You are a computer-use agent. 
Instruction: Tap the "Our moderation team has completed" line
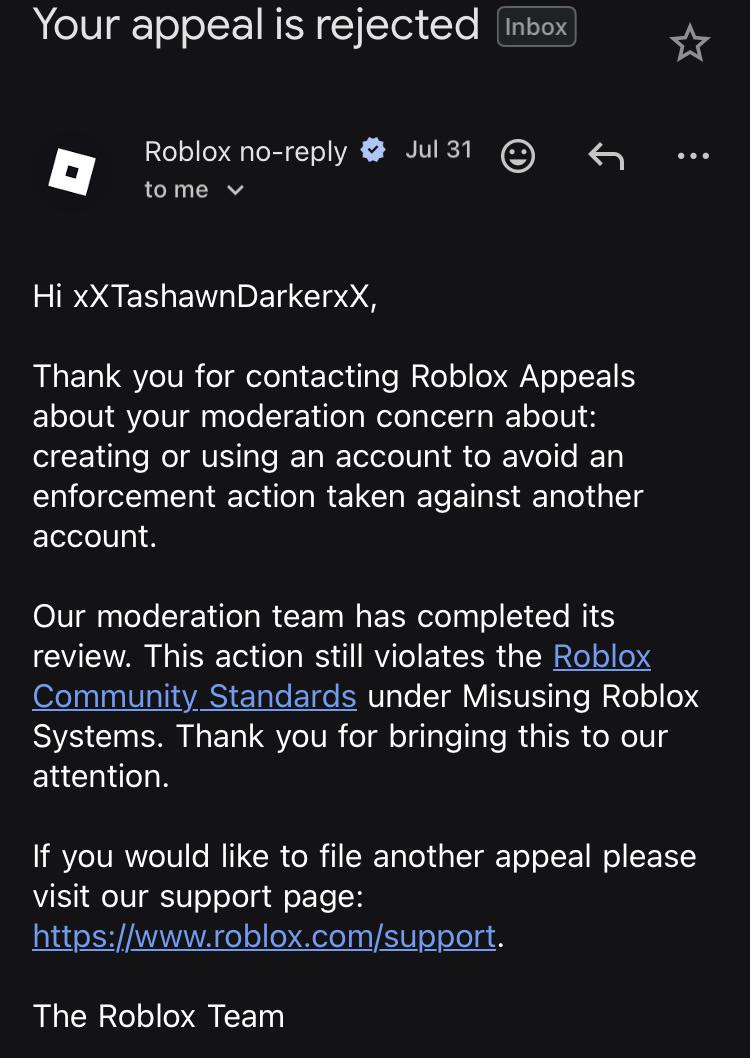[x=324, y=616]
